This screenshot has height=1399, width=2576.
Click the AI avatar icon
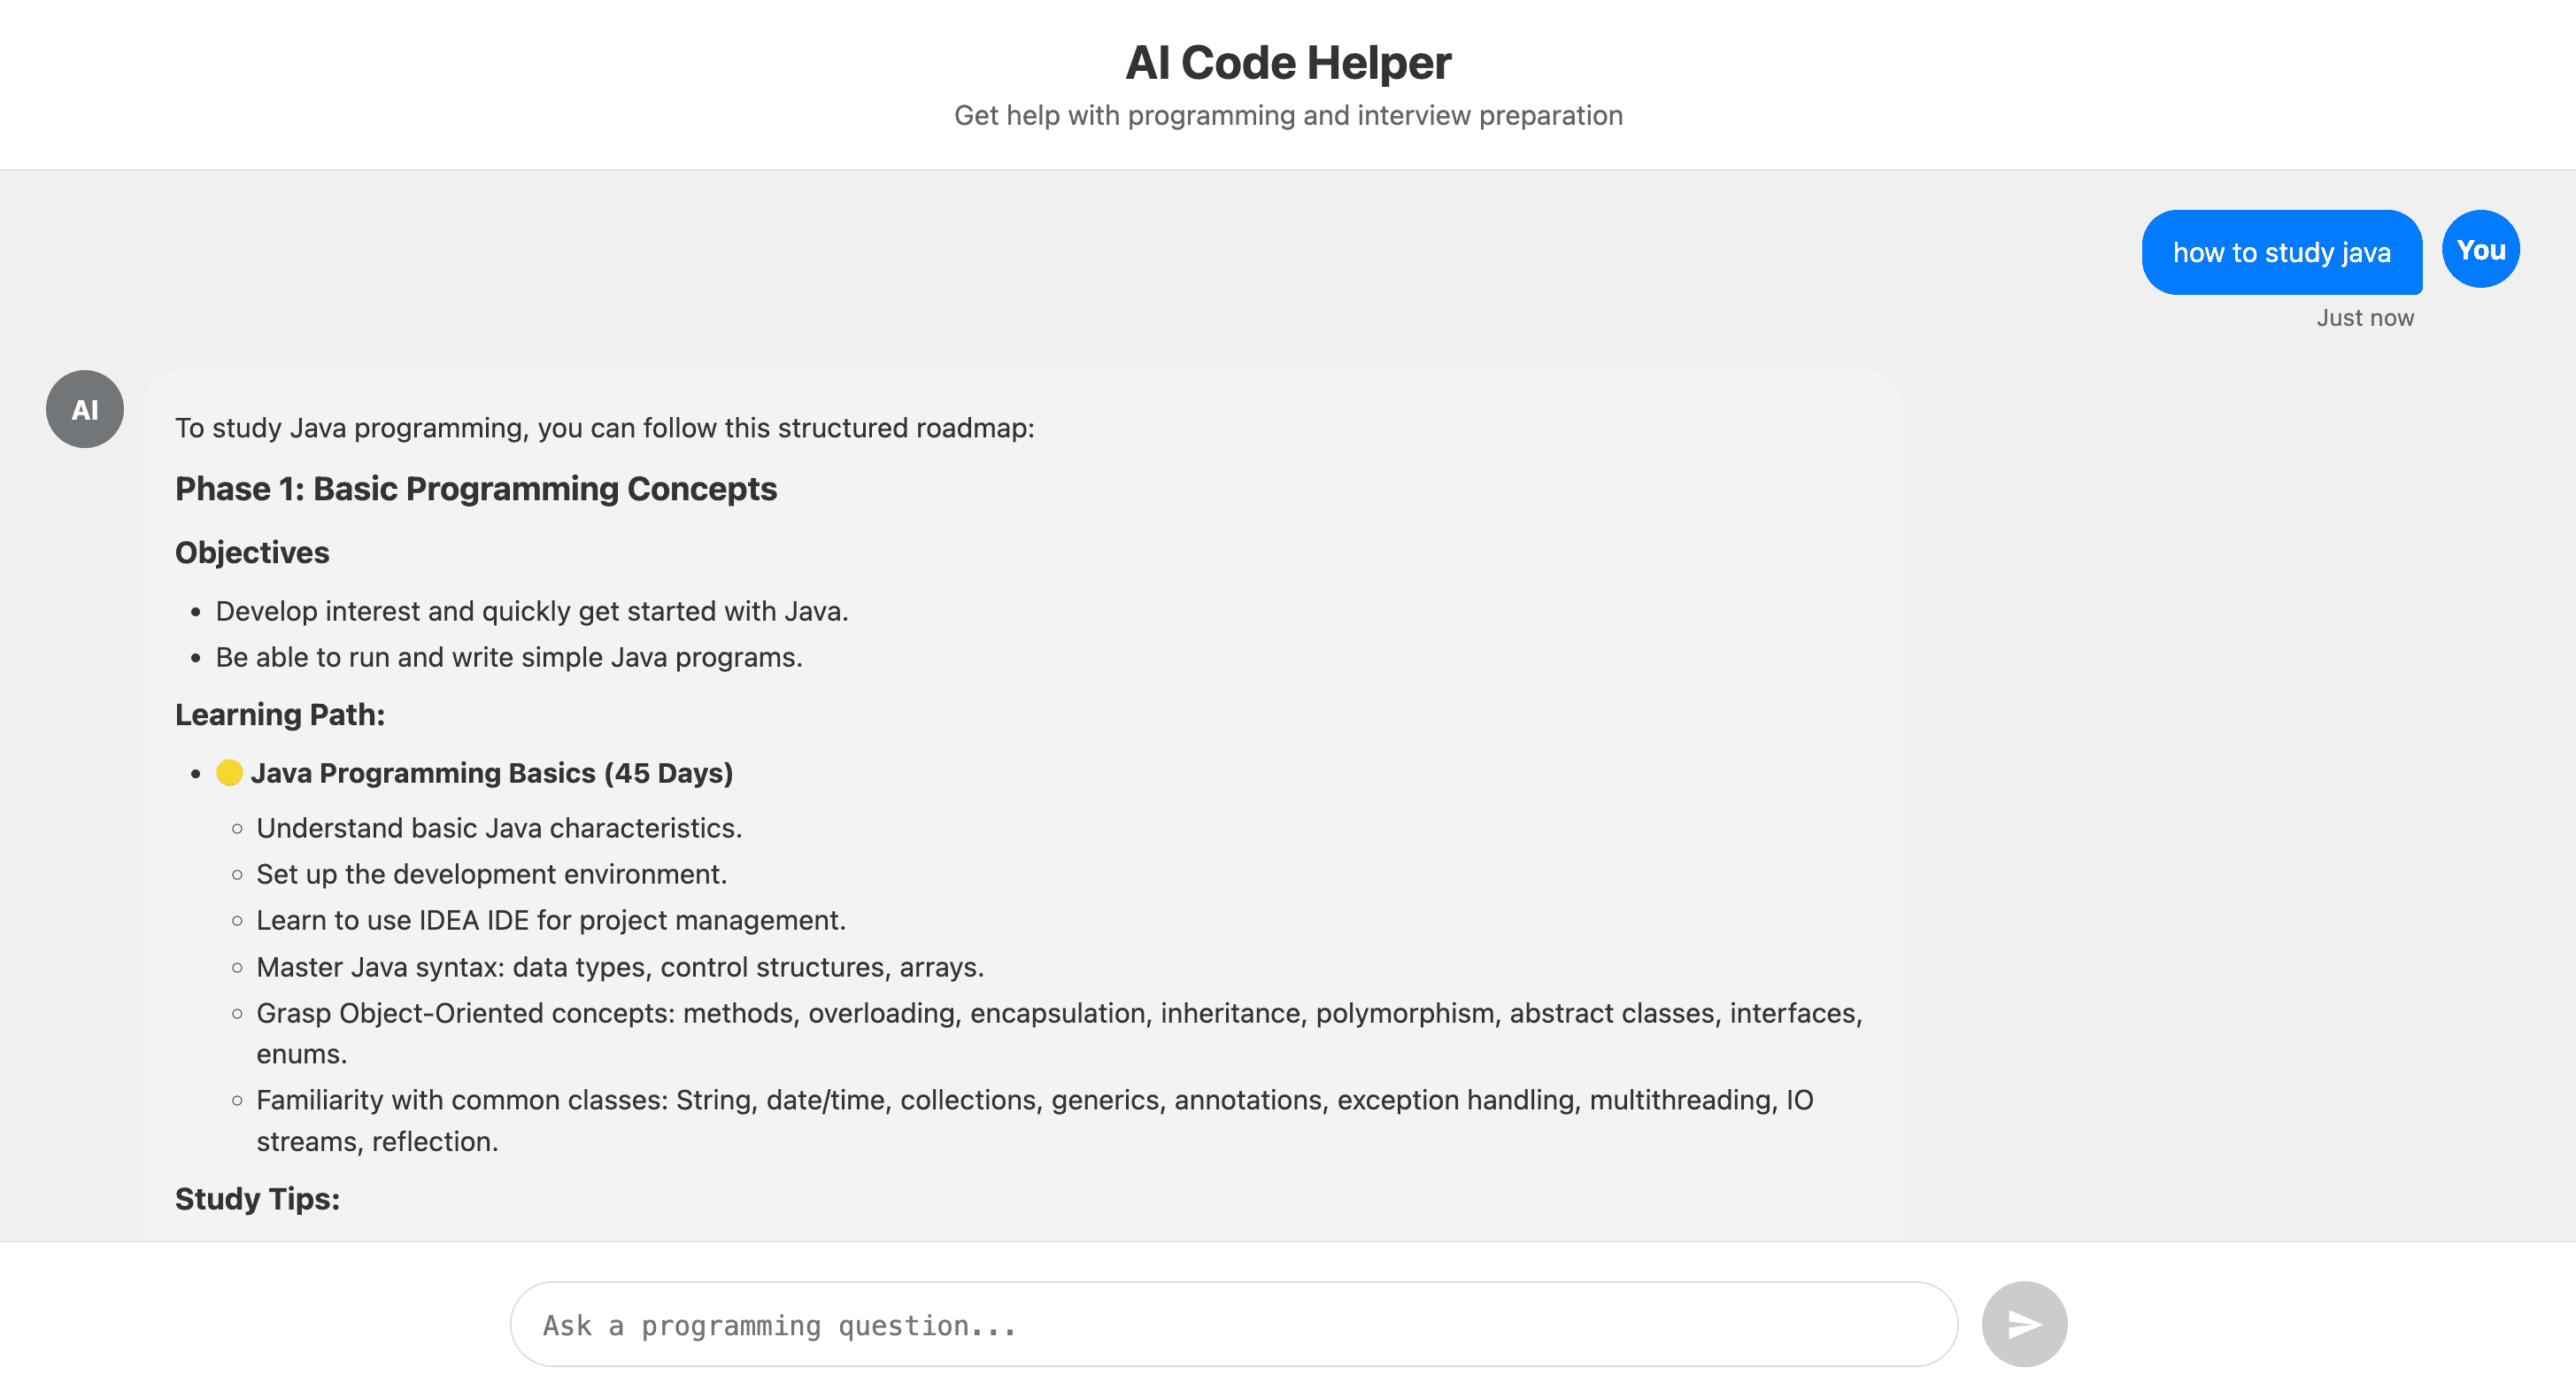coord(84,408)
